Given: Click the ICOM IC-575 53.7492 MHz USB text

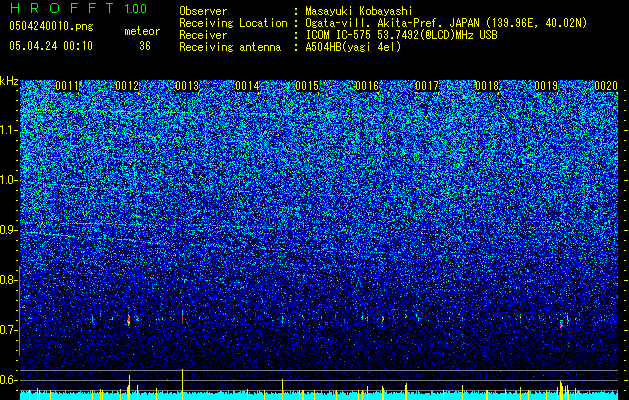Looking at the screenshot, I should [x=401, y=35].
